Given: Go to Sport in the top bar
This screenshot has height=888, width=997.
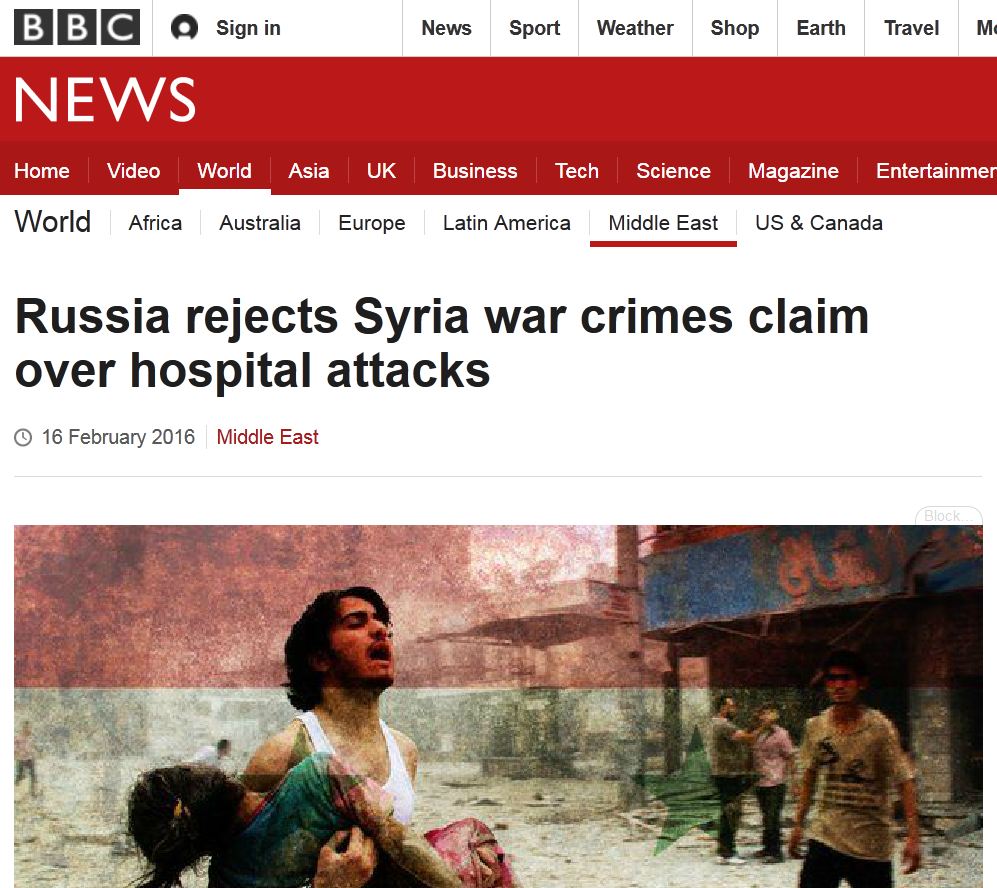Looking at the screenshot, I should [534, 28].
